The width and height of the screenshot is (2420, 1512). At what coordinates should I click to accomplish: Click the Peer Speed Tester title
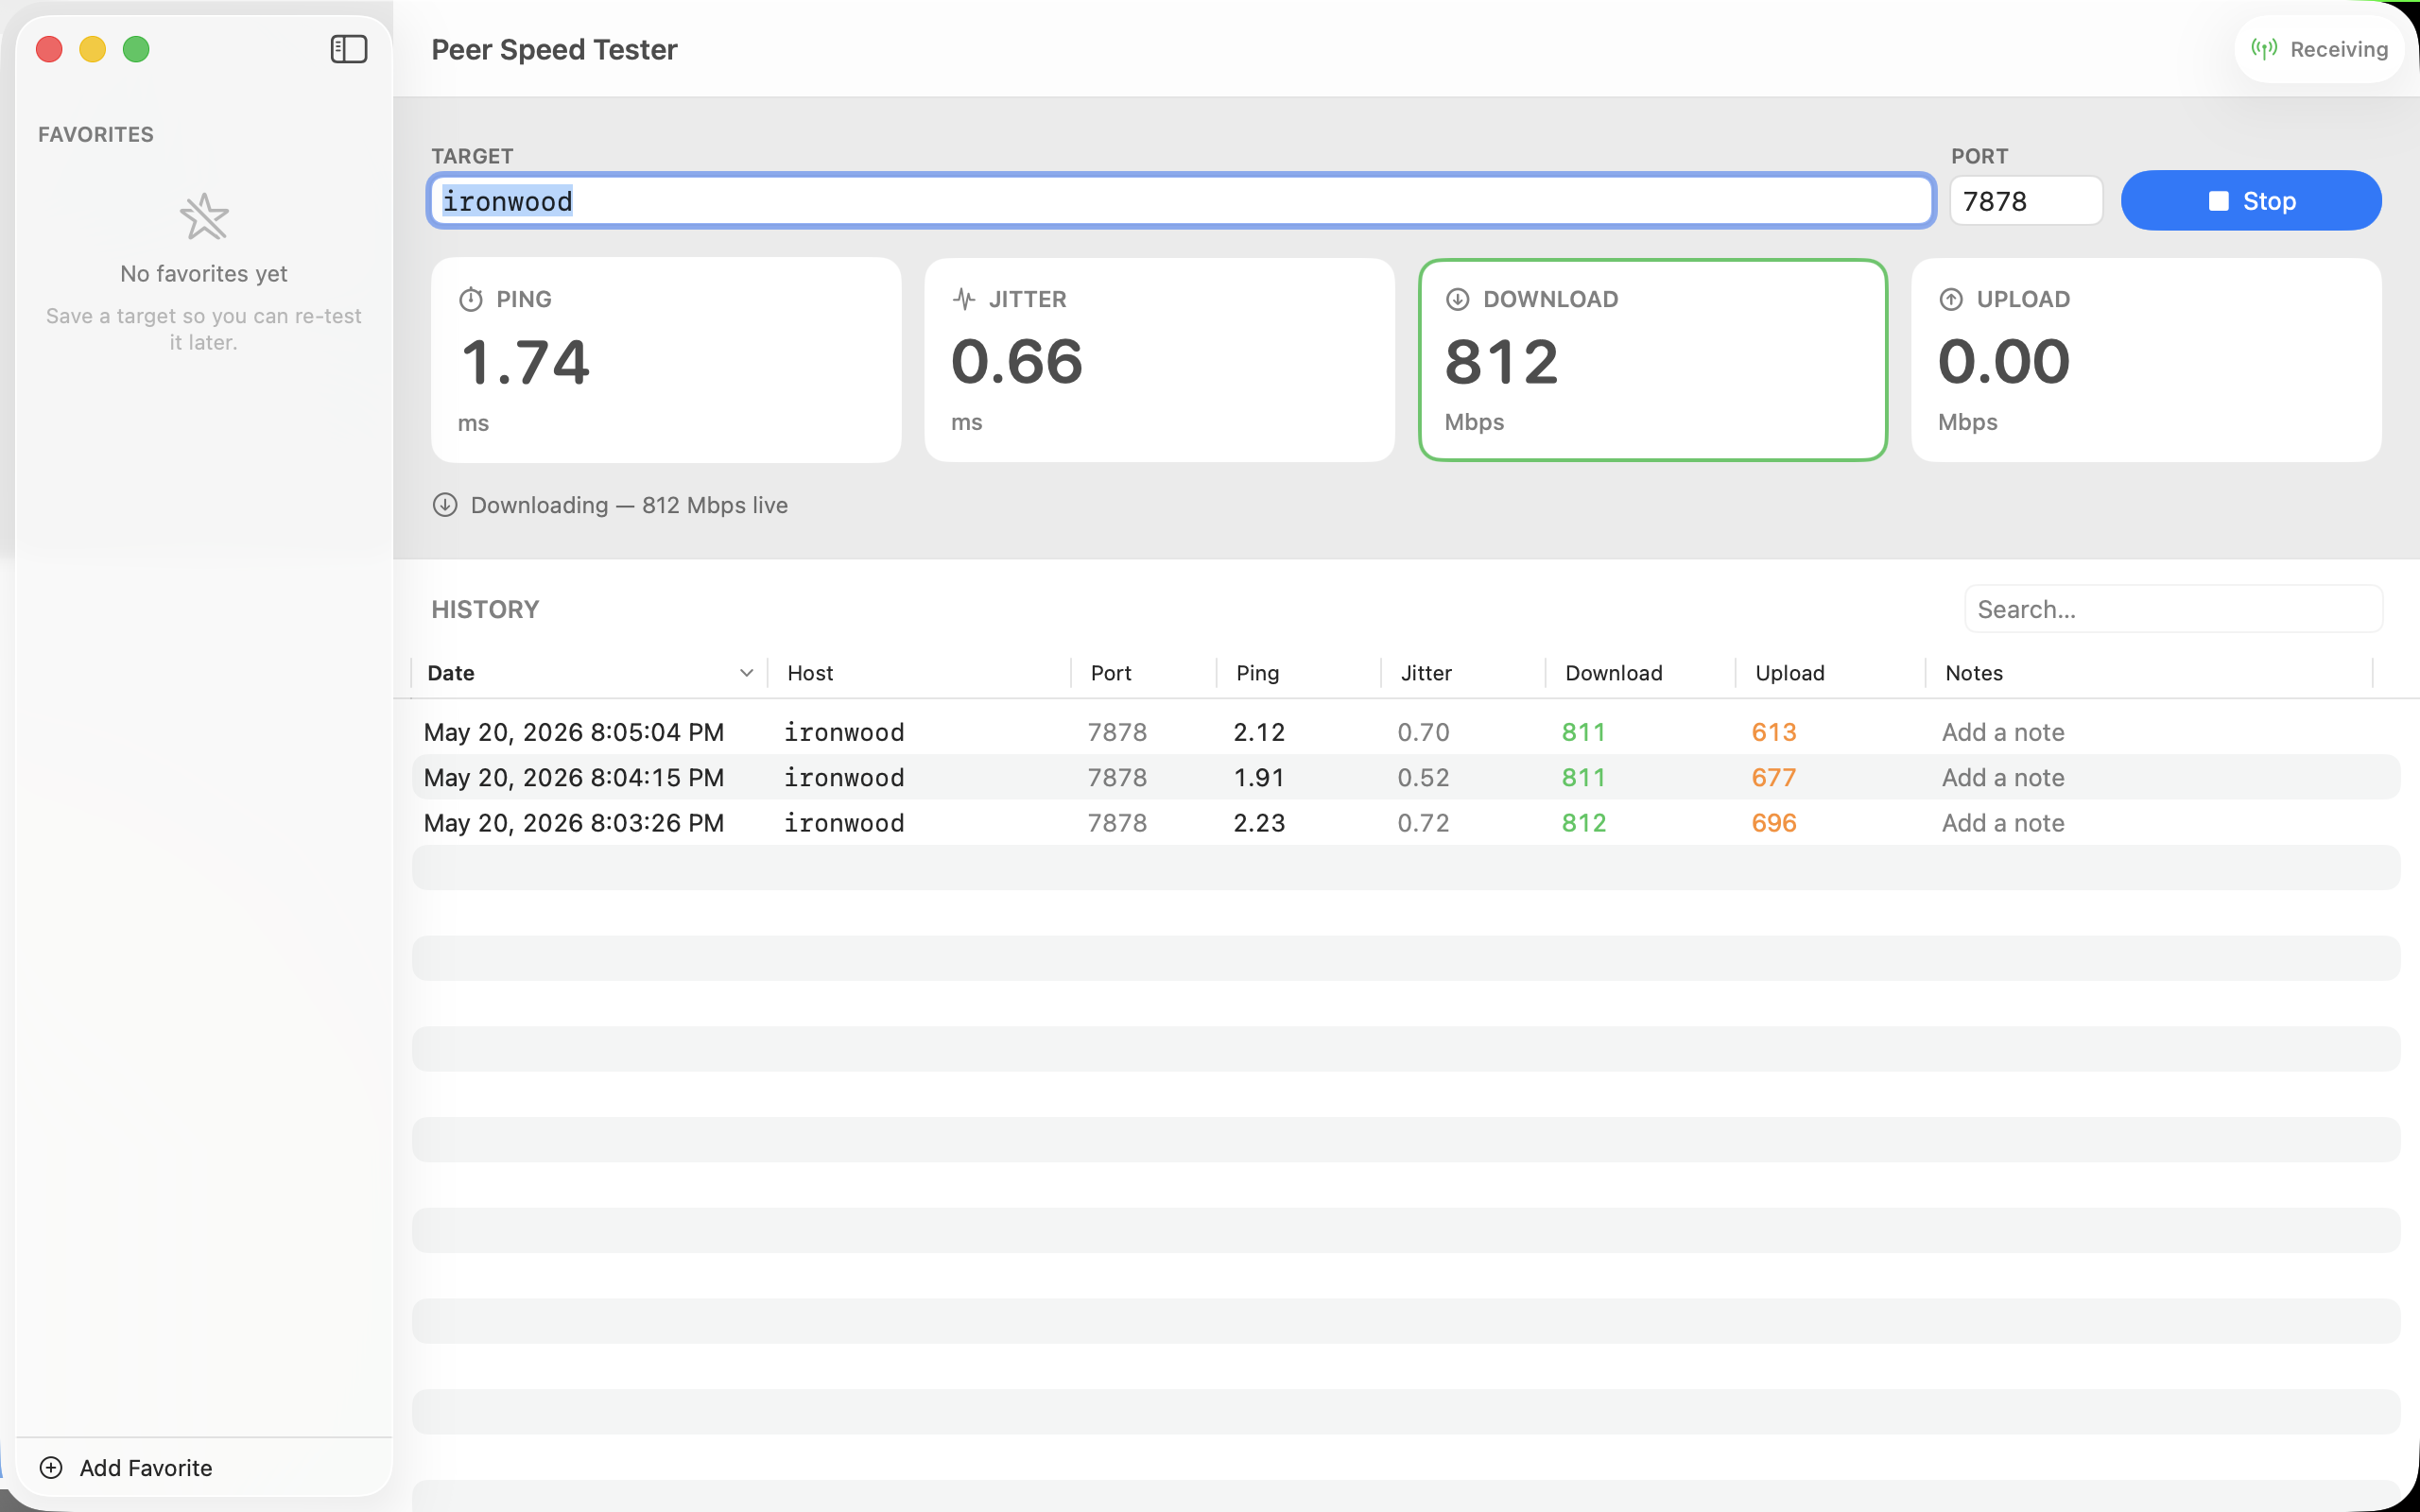tap(554, 49)
